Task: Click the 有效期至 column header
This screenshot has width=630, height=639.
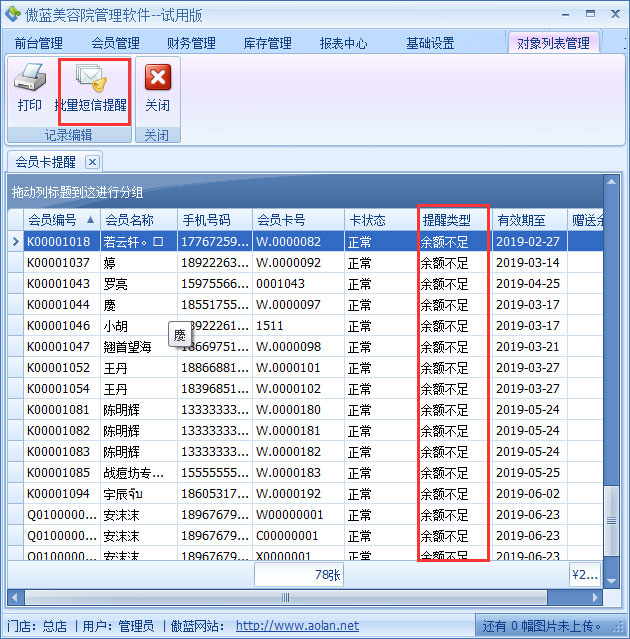Action: pyautogui.click(x=521, y=220)
